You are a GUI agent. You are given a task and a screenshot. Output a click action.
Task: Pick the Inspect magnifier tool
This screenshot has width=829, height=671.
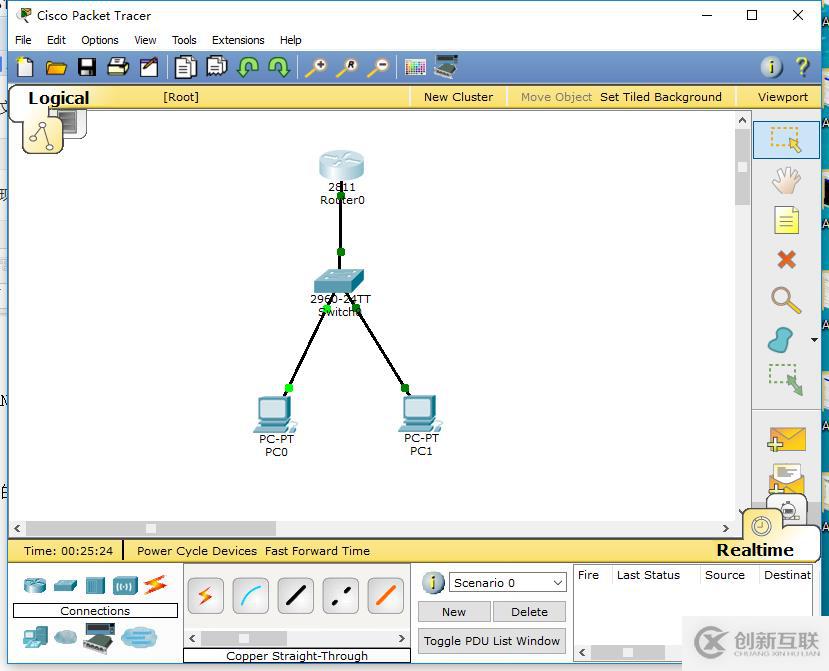pyautogui.click(x=786, y=300)
